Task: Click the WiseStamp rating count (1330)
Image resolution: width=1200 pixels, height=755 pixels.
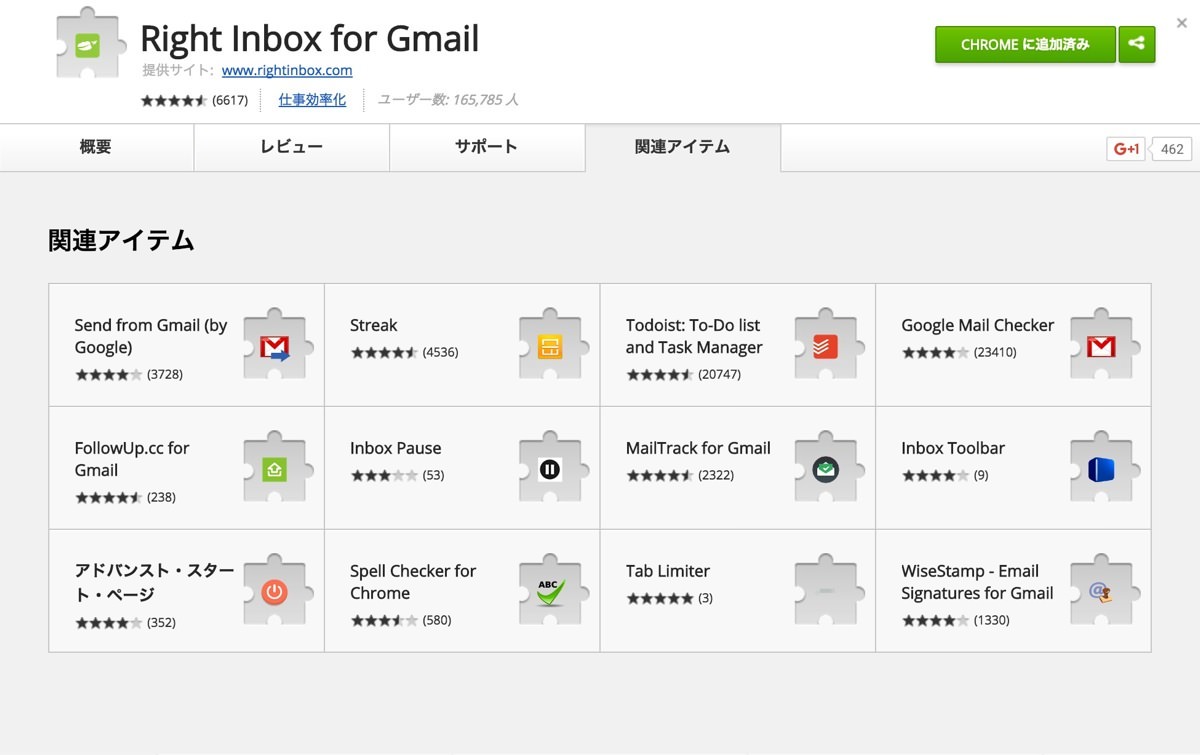Action: [991, 620]
